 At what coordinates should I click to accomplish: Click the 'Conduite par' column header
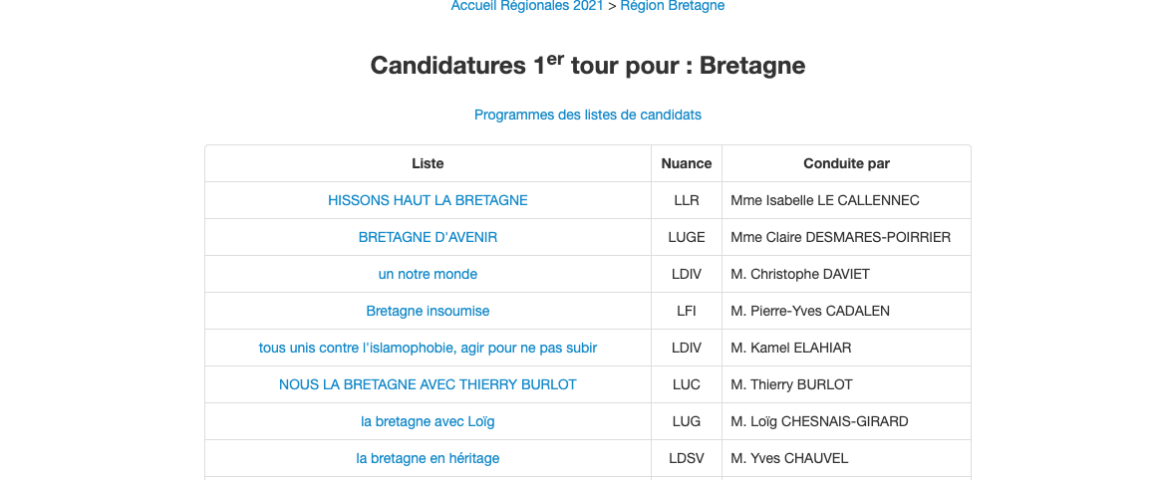click(x=846, y=163)
